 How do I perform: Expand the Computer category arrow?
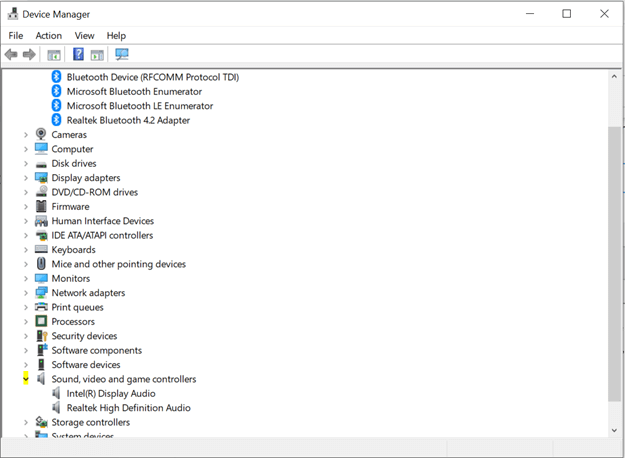26,149
